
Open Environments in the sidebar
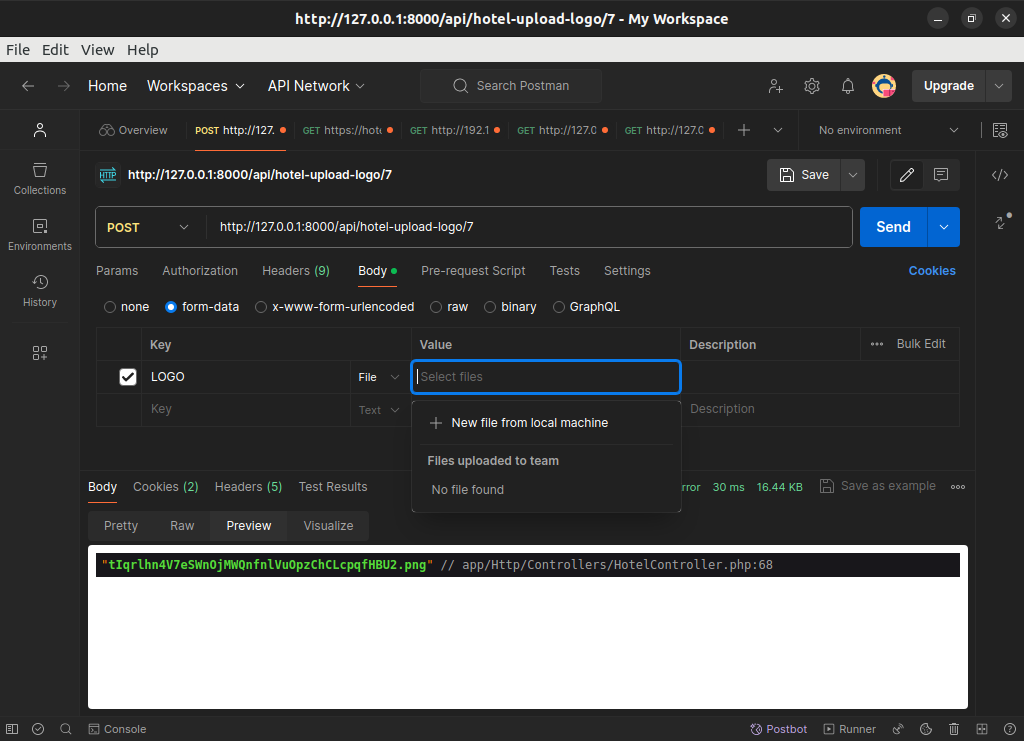(40, 235)
